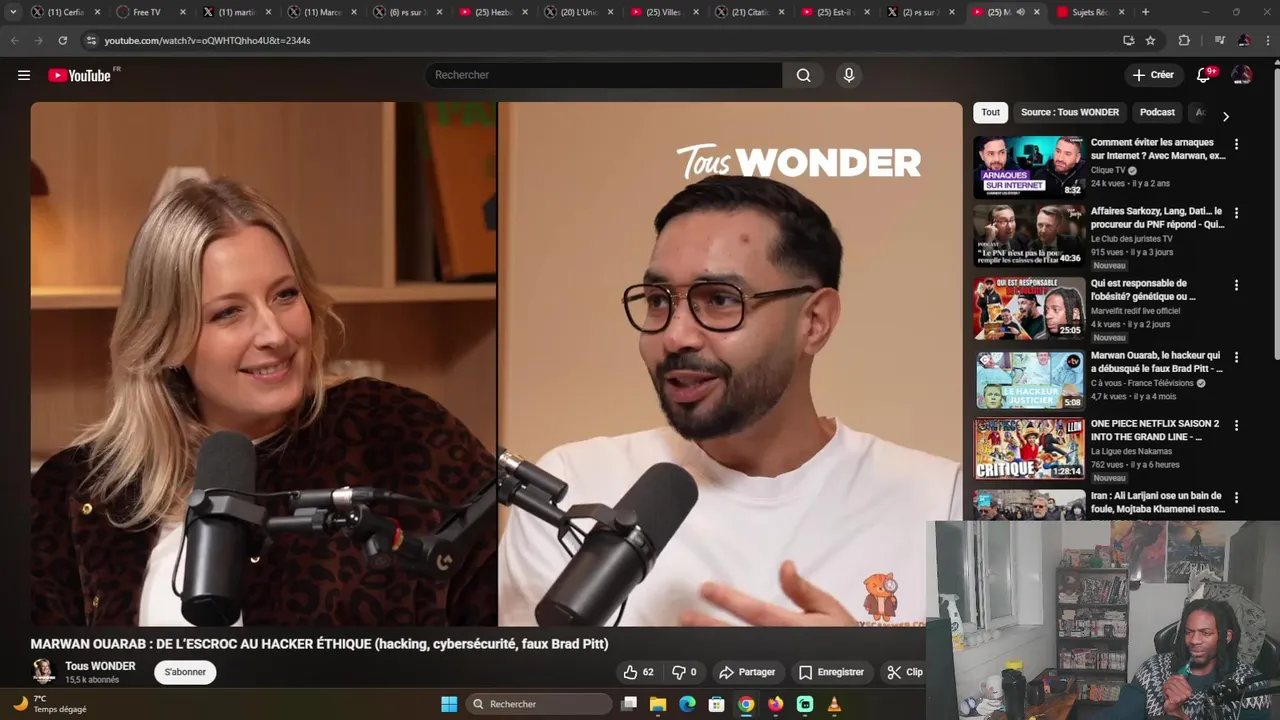Click the search magnifier button

[x=804, y=75]
